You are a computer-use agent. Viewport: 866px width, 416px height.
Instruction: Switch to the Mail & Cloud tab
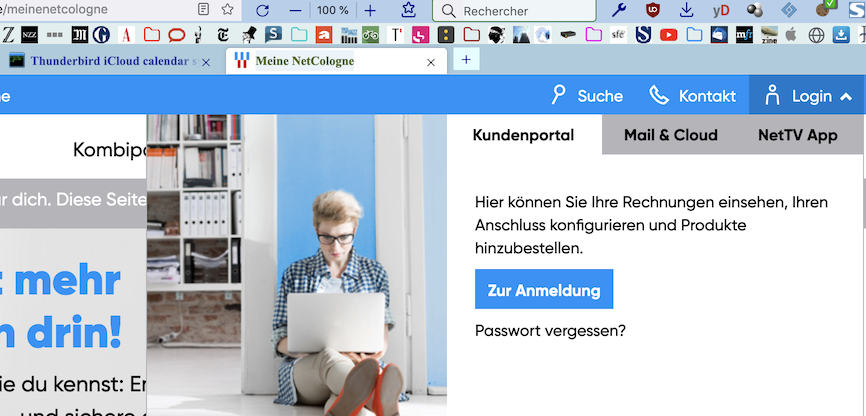pos(670,135)
